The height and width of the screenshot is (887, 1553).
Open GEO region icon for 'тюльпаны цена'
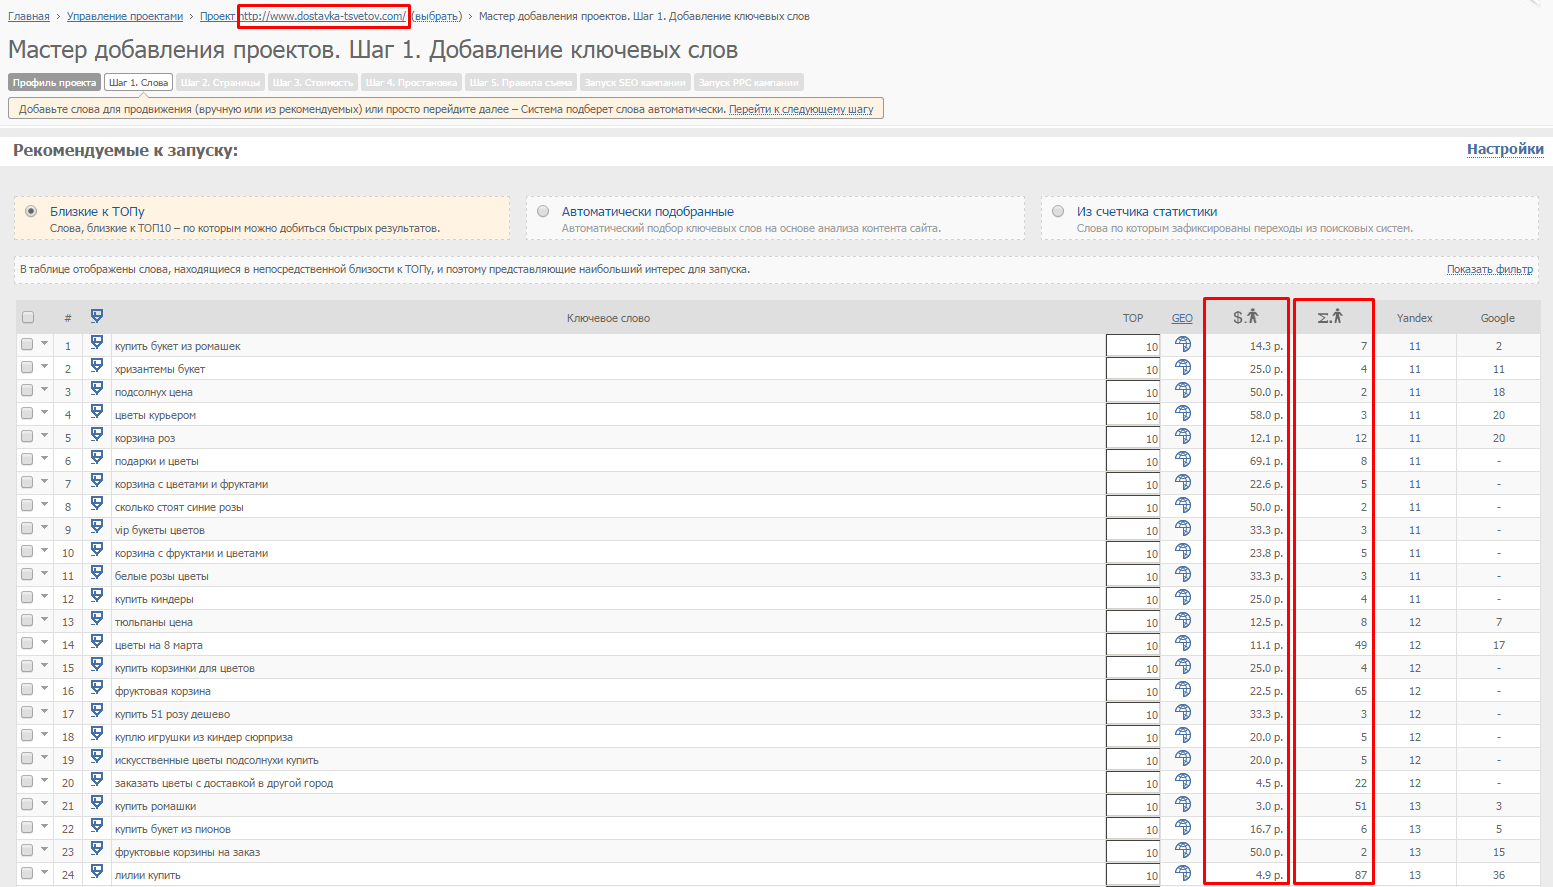(x=1183, y=620)
